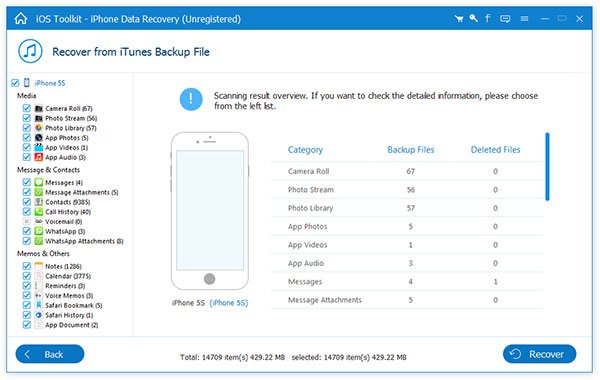Screen dimensions: 600x380
Task: Select the Camera Roll icon
Action: pyautogui.click(x=39, y=108)
